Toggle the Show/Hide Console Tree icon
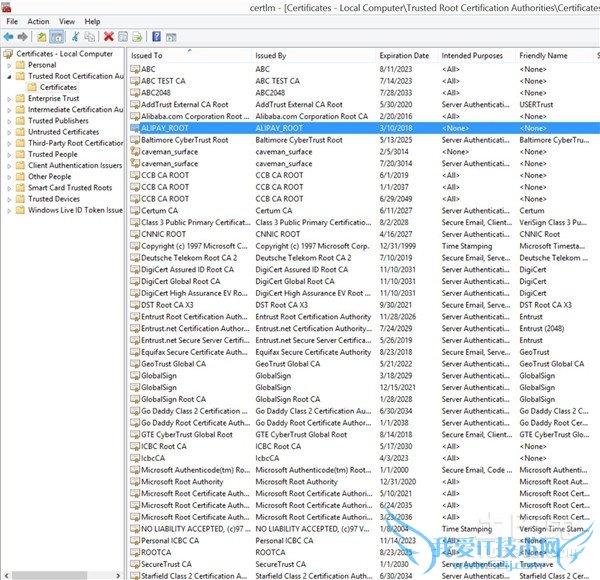600x580 pixels. tap(58, 36)
